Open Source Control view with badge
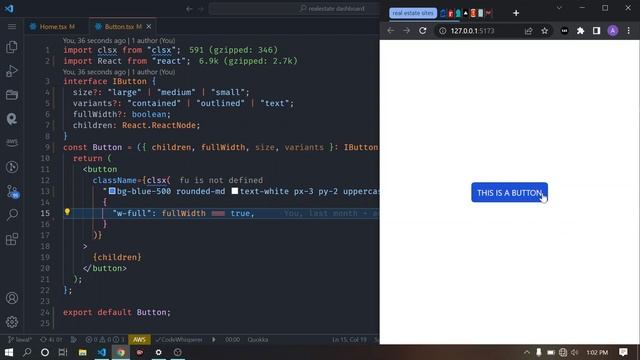640x360 pixels. tap(12, 191)
